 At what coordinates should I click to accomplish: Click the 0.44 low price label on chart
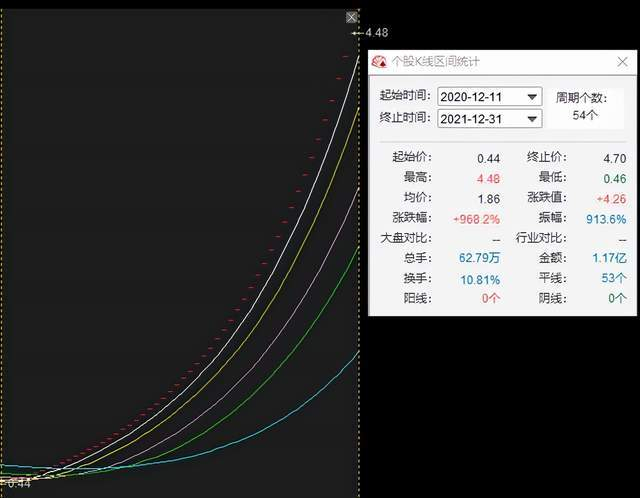click(x=19, y=483)
